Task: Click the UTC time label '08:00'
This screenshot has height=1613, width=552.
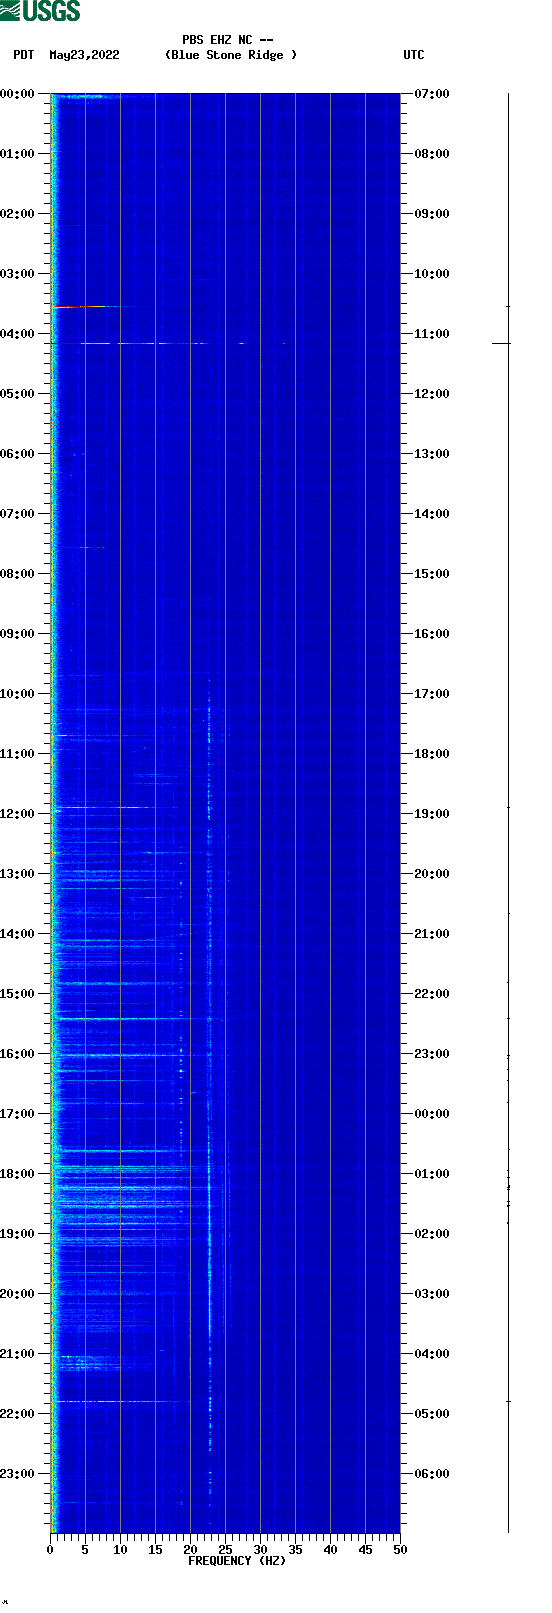Action: click(x=432, y=154)
